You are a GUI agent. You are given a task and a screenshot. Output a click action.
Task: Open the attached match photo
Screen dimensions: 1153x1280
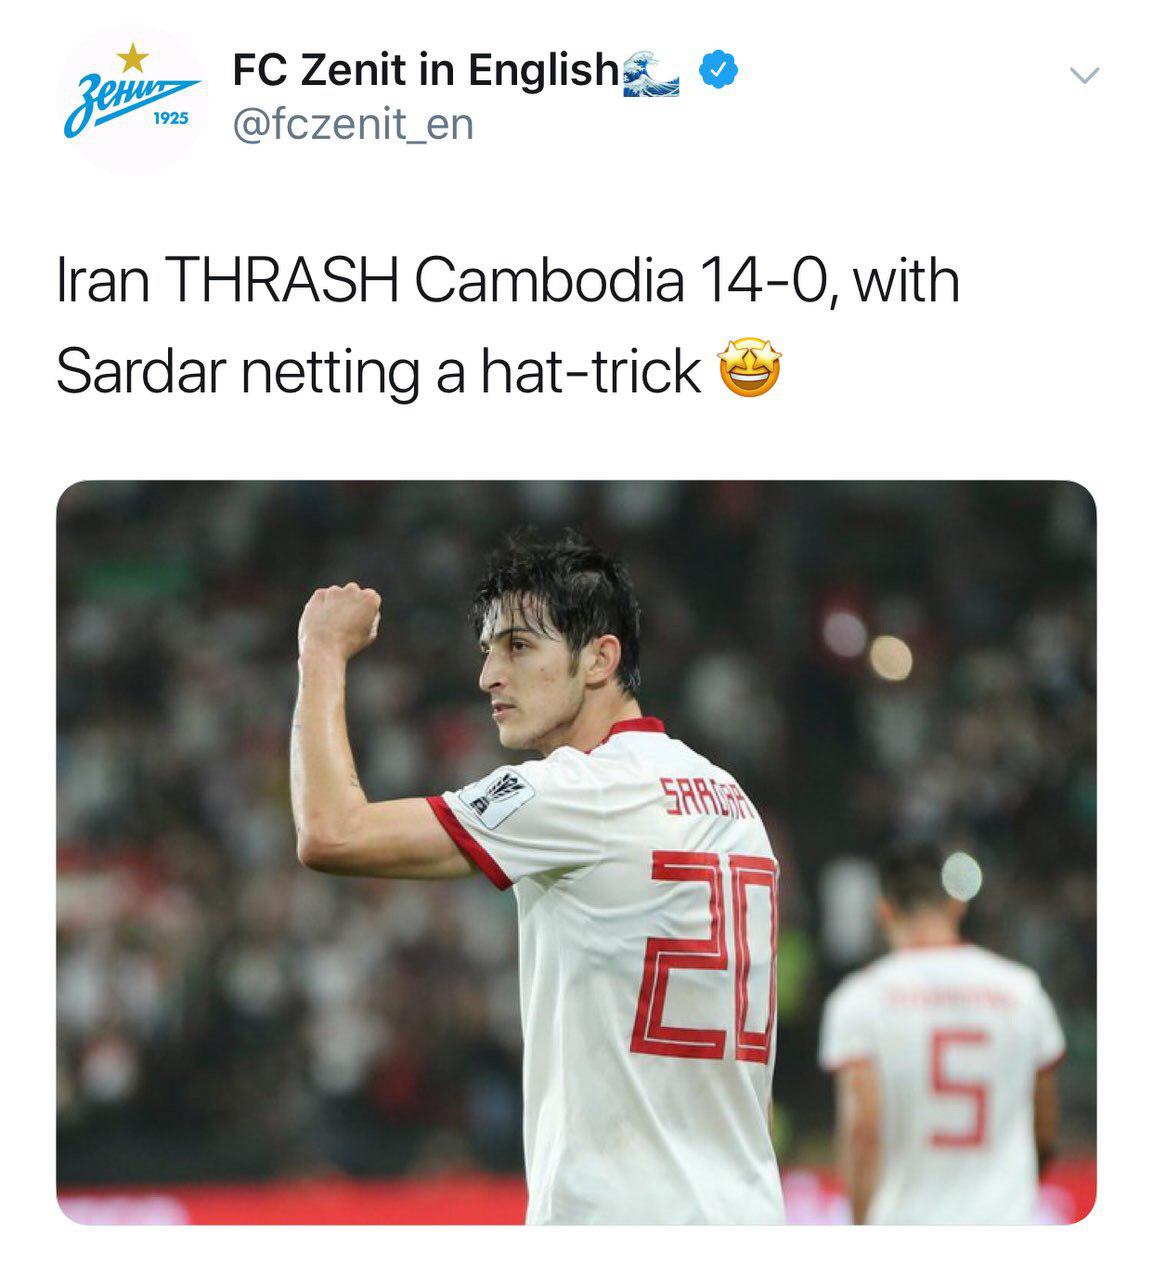click(x=576, y=852)
